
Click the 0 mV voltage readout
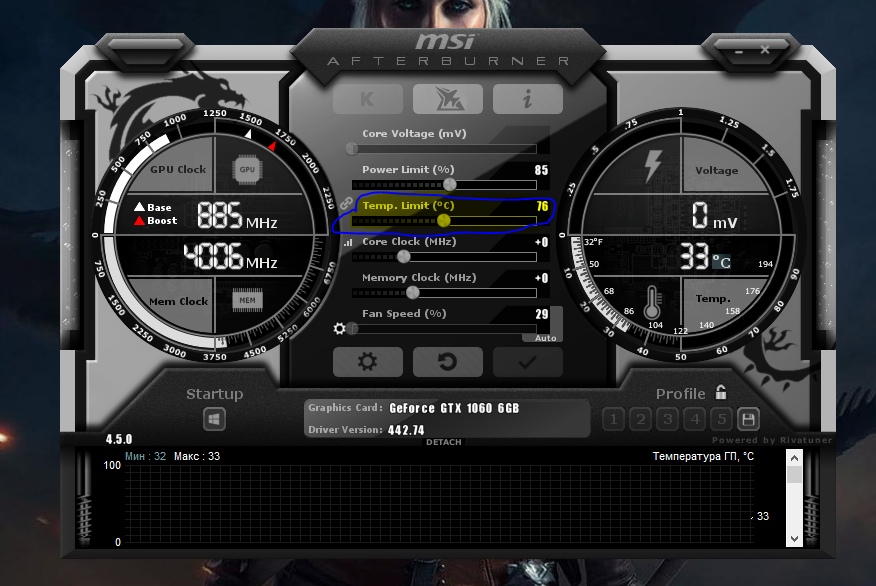pos(715,216)
